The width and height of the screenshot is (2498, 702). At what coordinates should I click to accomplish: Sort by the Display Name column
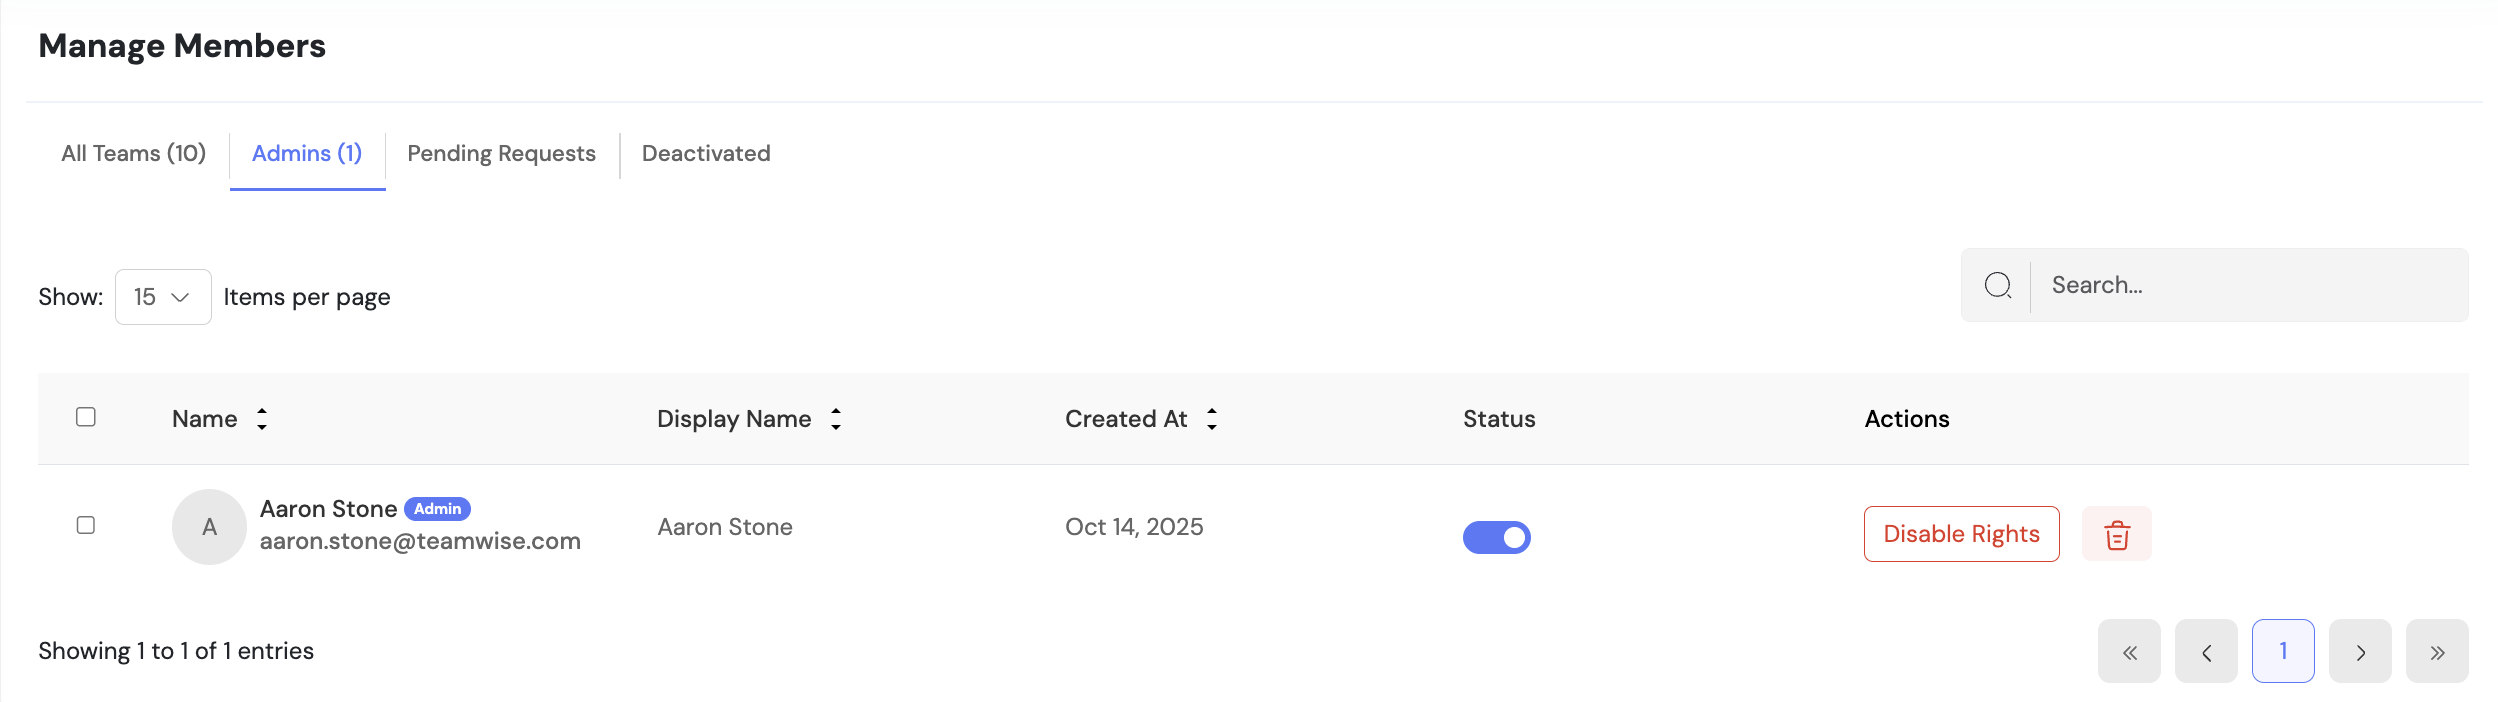[x=836, y=419]
